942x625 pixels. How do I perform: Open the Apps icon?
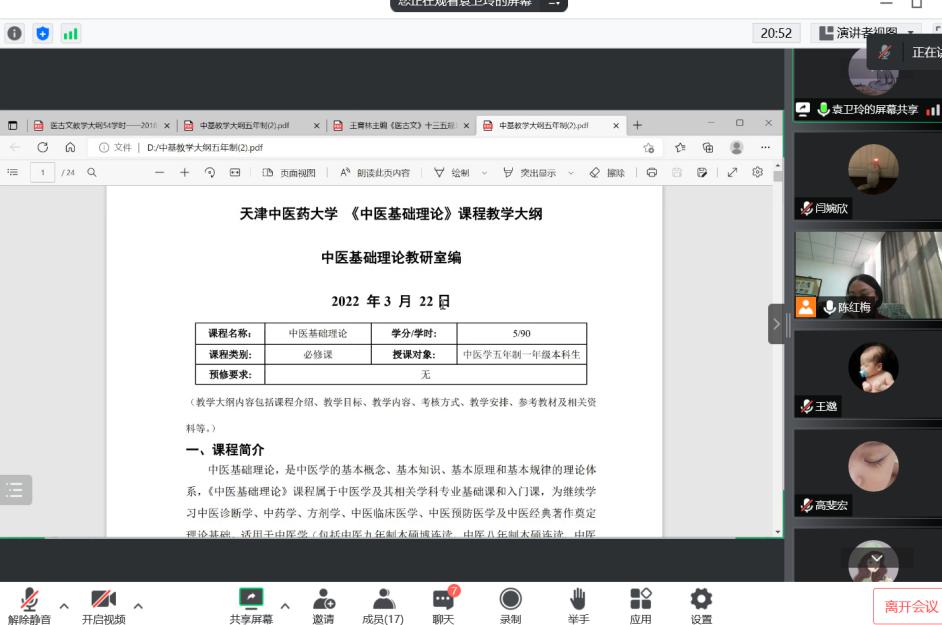[x=640, y=600]
